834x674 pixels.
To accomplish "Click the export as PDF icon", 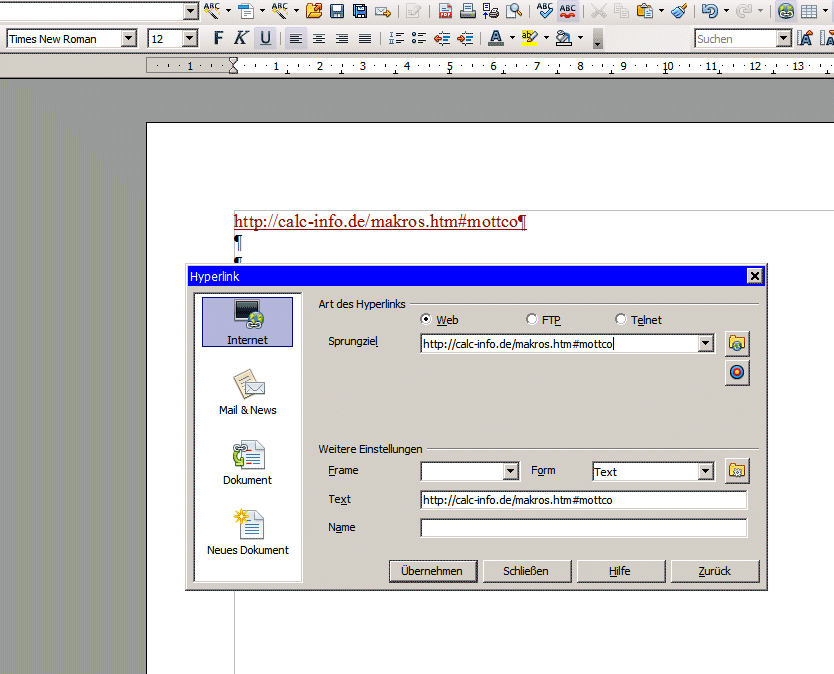I will 445,11.
